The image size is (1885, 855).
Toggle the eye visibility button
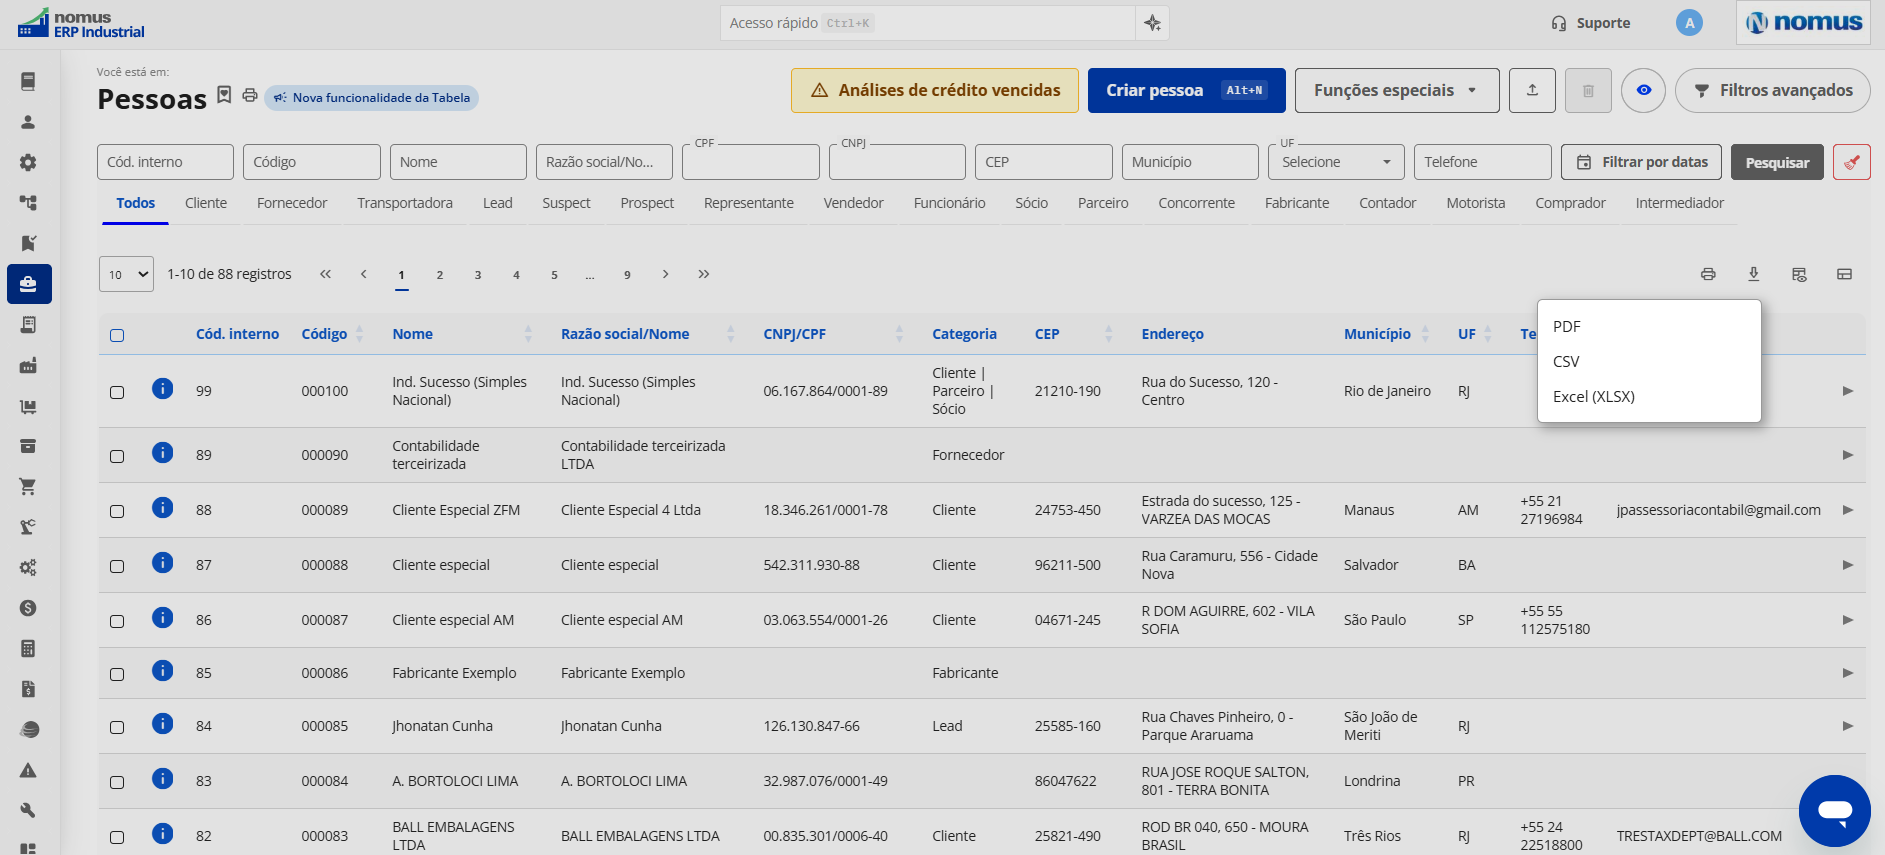pyautogui.click(x=1643, y=90)
